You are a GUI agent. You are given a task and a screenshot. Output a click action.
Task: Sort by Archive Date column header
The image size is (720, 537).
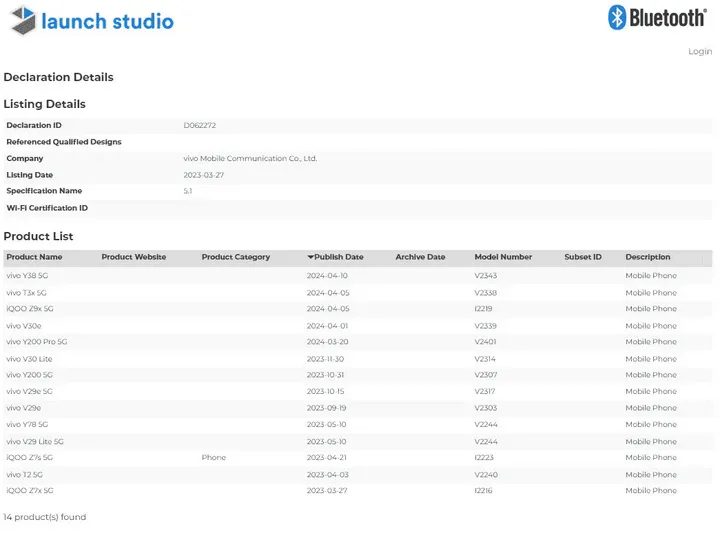tap(420, 257)
